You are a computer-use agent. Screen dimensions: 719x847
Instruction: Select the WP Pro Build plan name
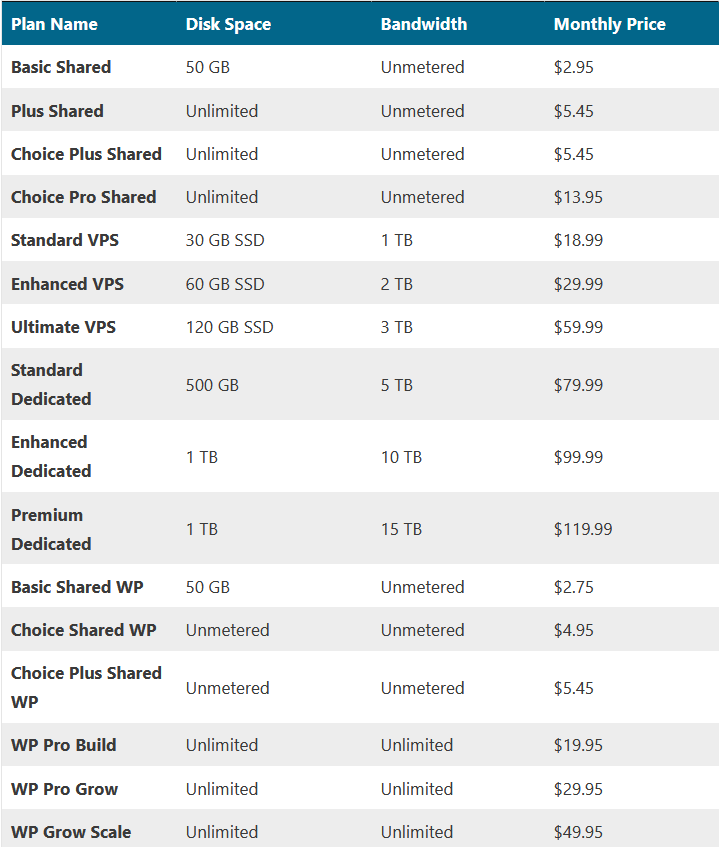pos(64,745)
